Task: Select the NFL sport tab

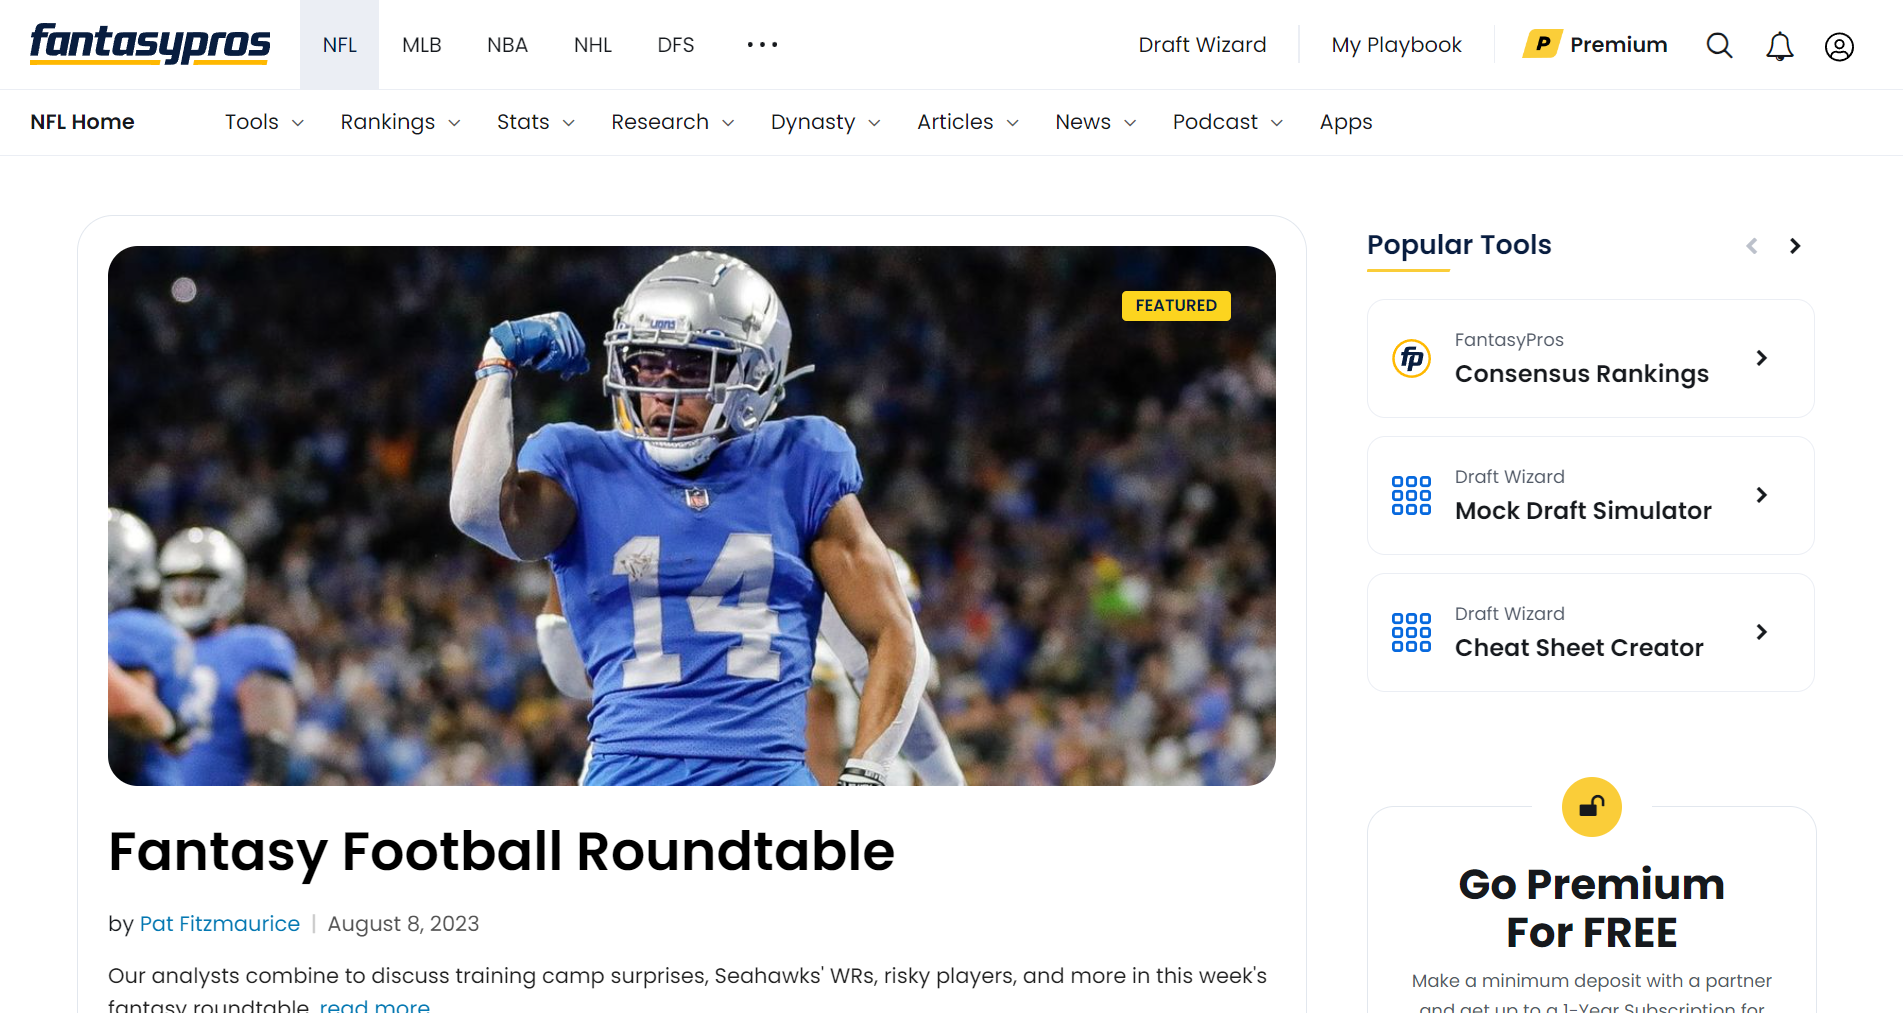Action: 340,45
